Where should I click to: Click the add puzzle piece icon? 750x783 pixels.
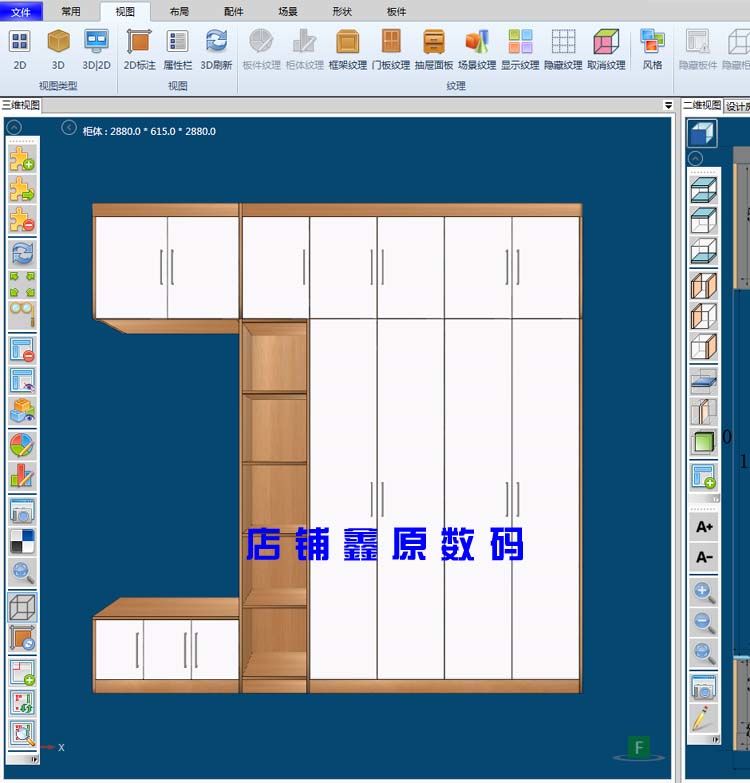pyautogui.click(x=22, y=158)
